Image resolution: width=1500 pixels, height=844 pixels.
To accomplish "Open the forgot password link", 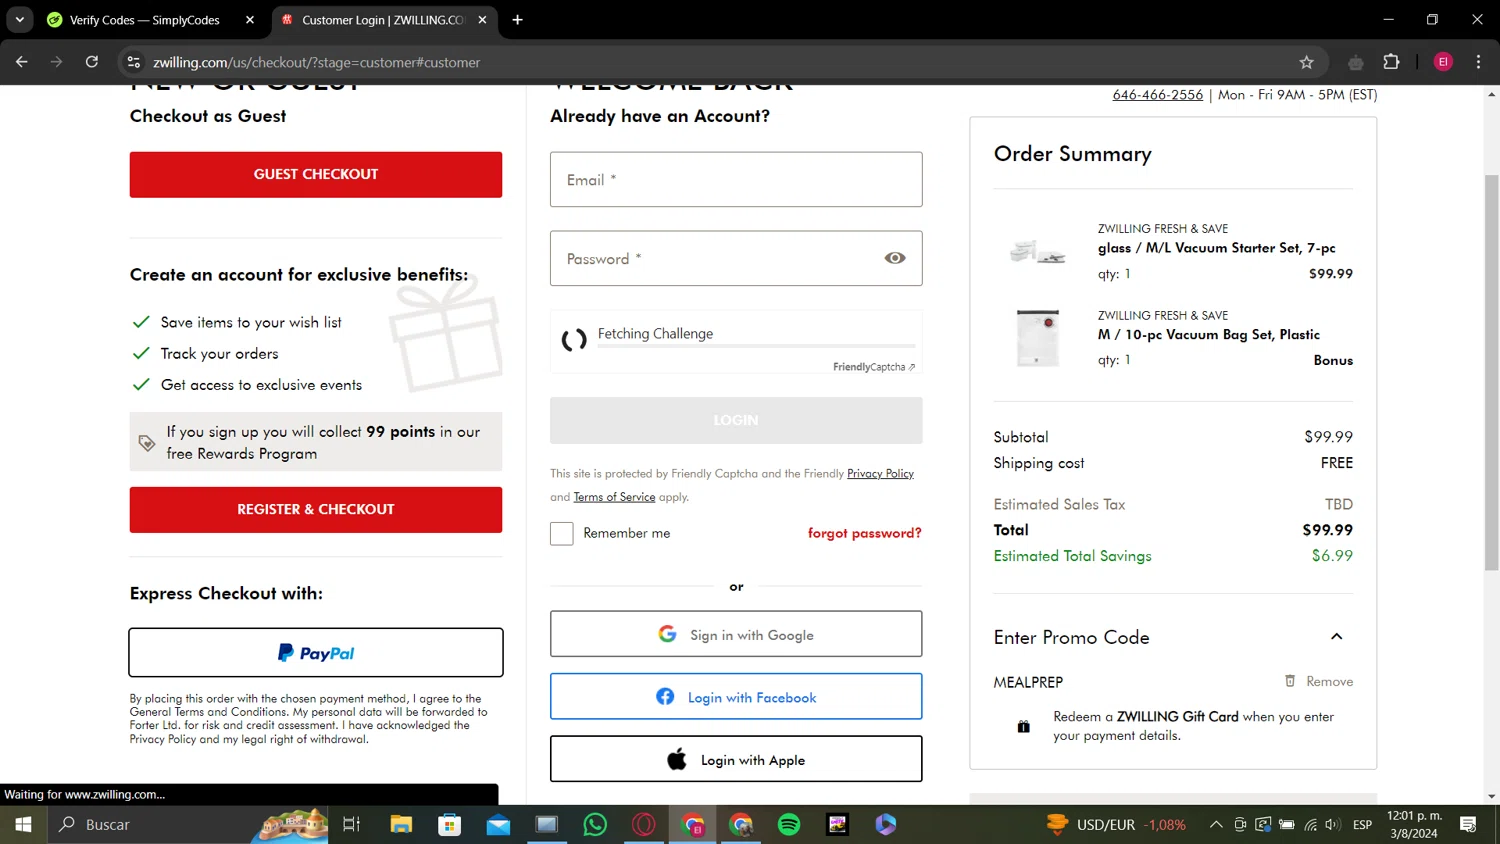I will tap(865, 533).
